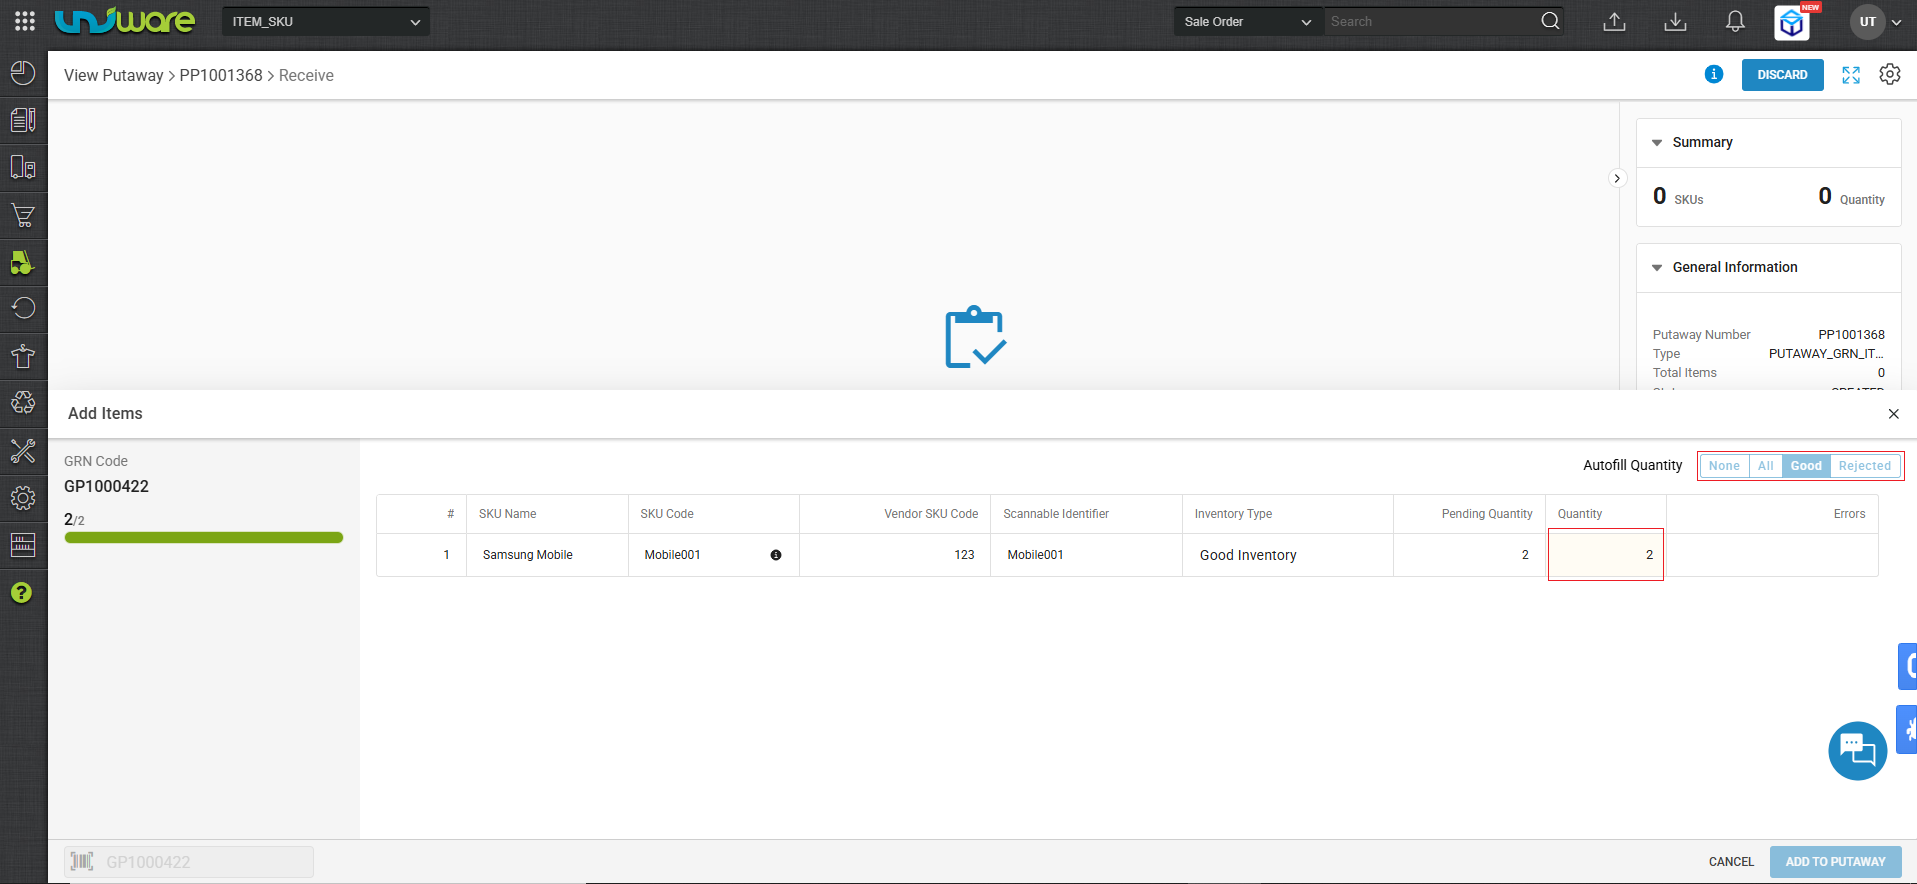Open the t-shirt sidebar icon

23,356
